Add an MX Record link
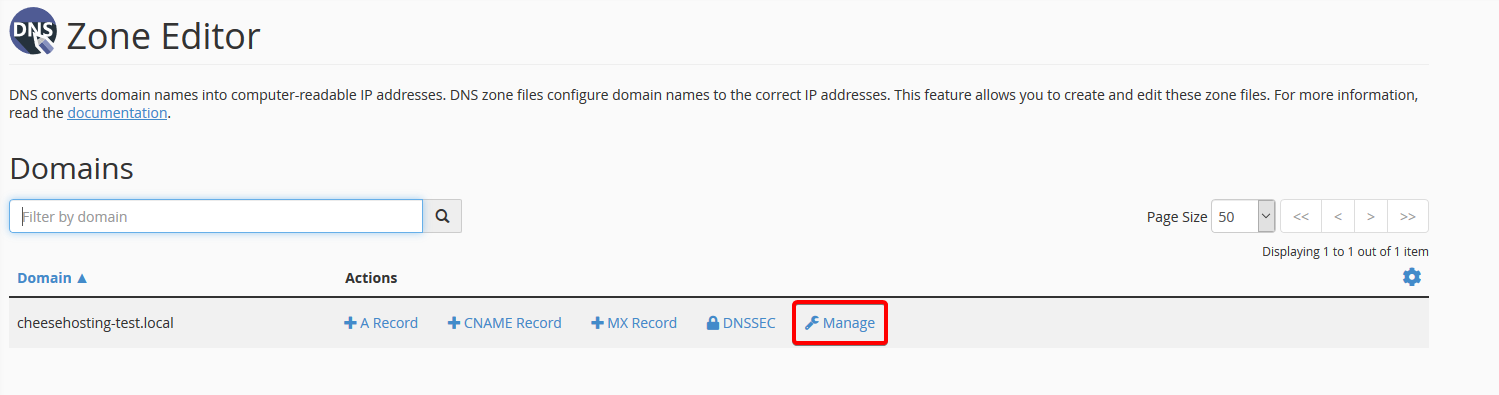Screen dimensions: 1499x395 634,323
